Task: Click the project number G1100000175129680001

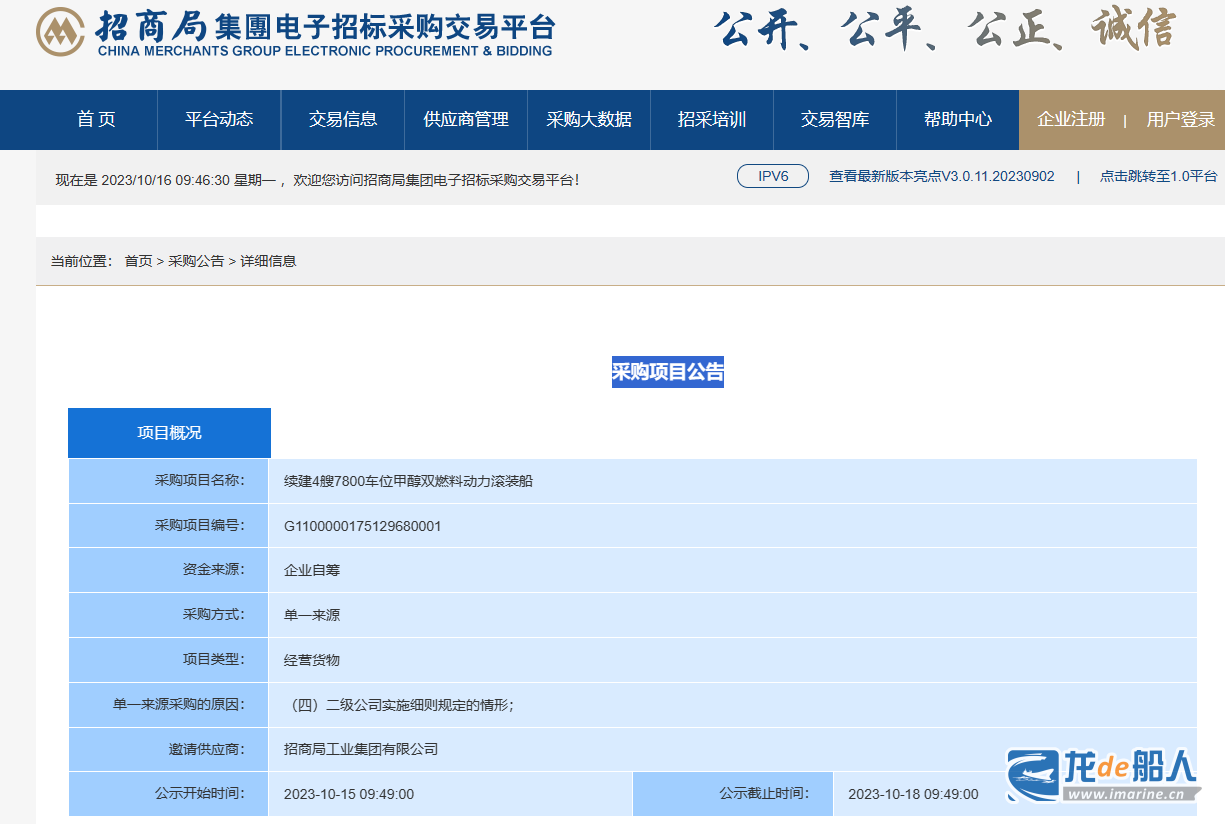Action: [x=362, y=526]
